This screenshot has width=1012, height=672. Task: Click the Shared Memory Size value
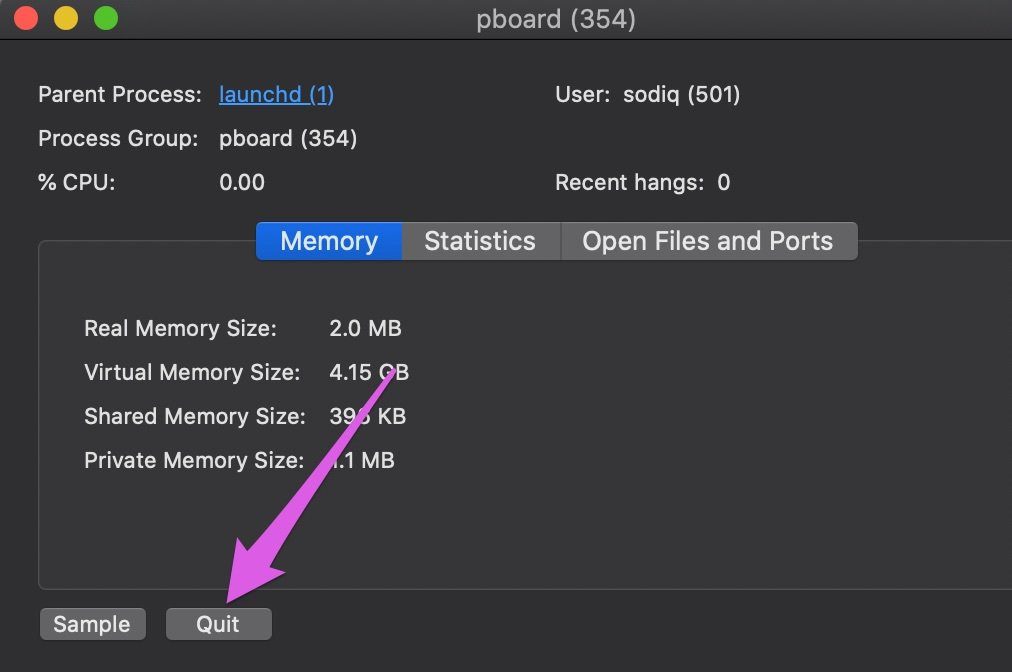368,416
